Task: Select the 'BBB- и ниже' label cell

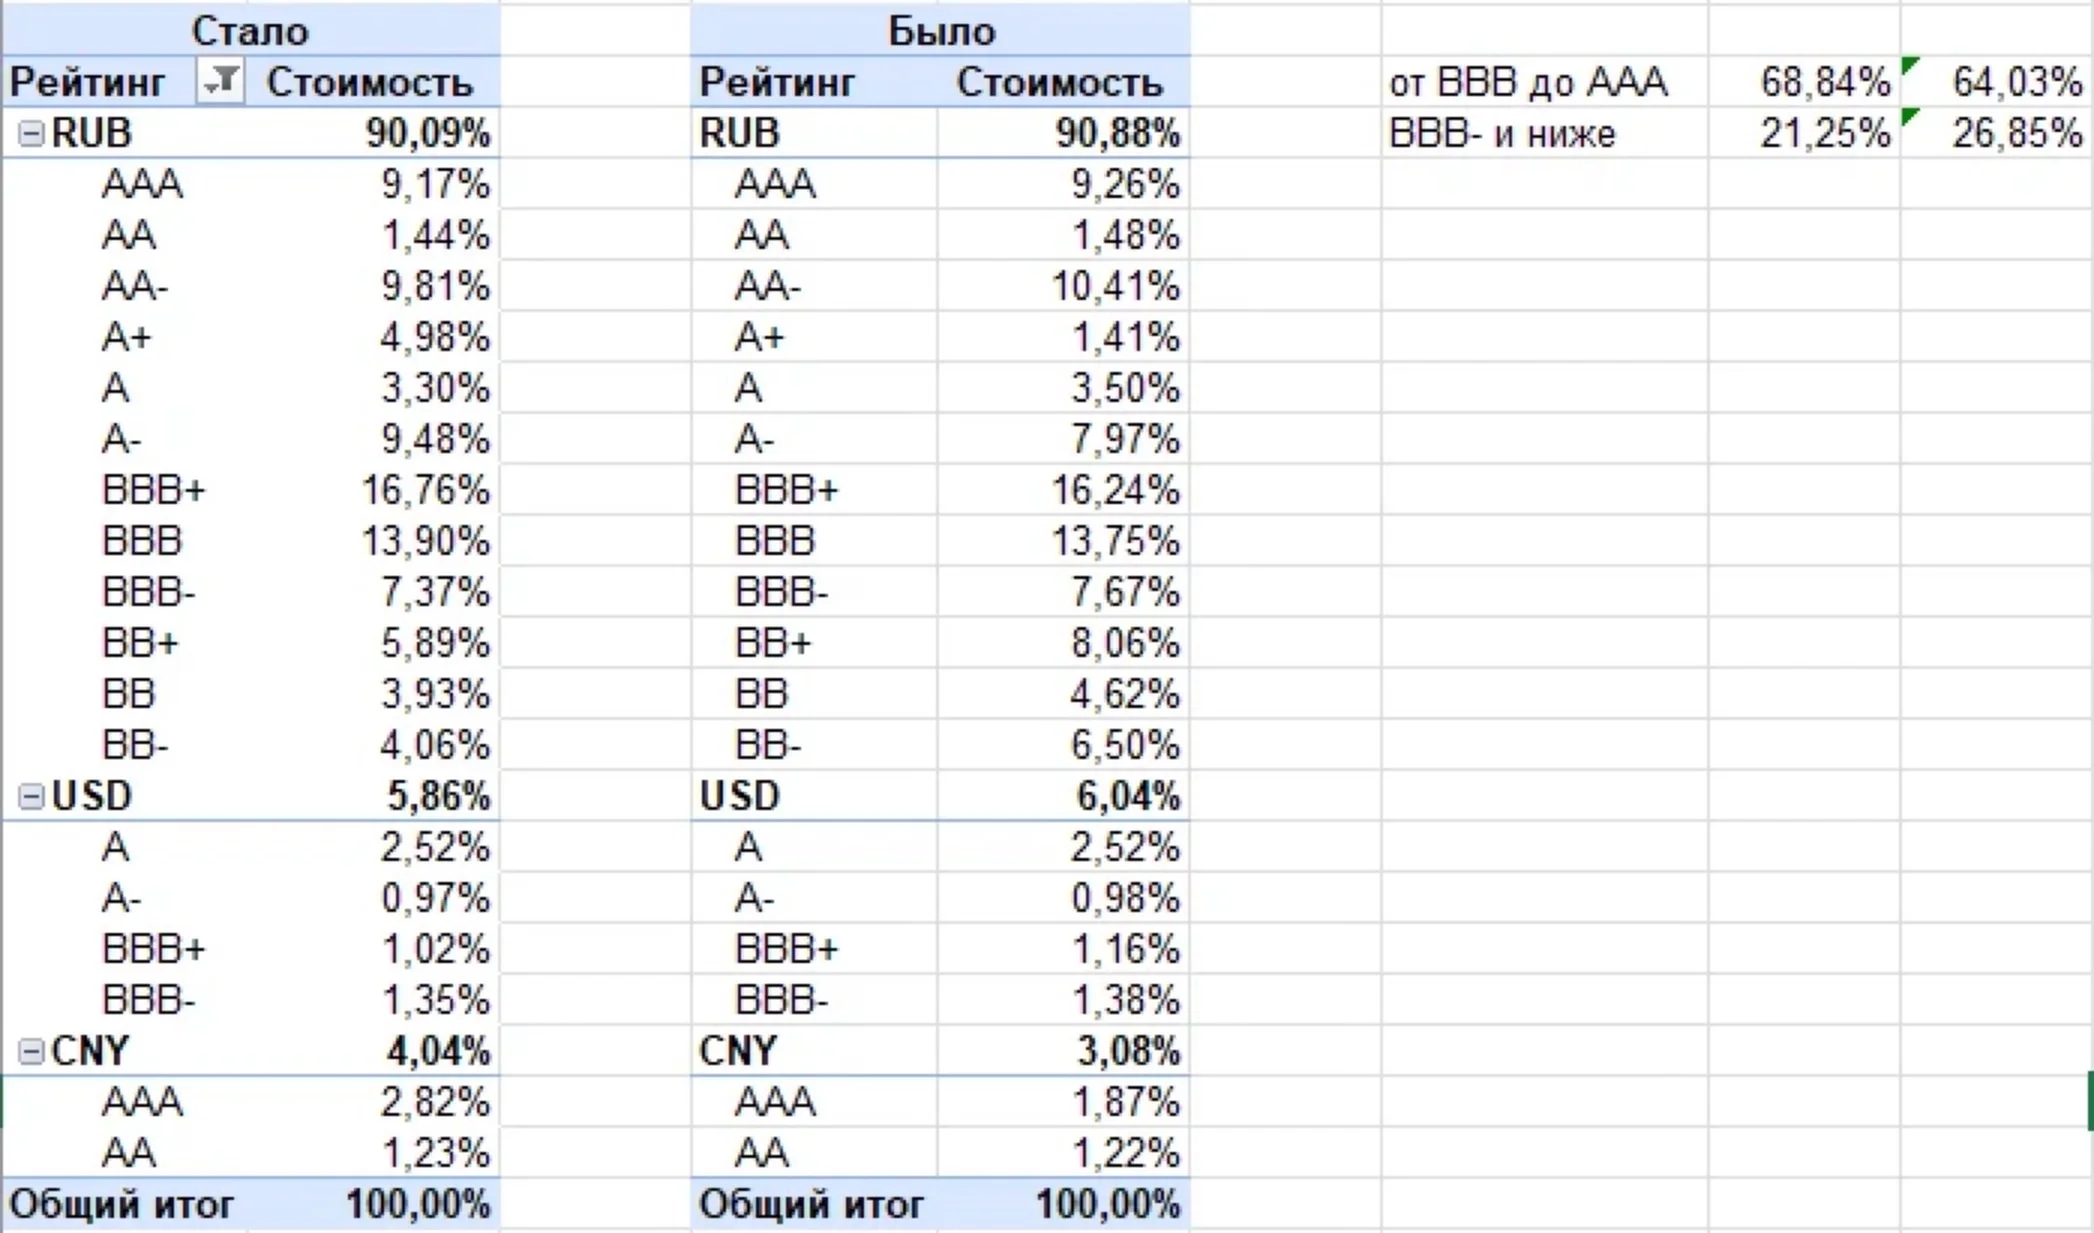Action: [x=1545, y=132]
